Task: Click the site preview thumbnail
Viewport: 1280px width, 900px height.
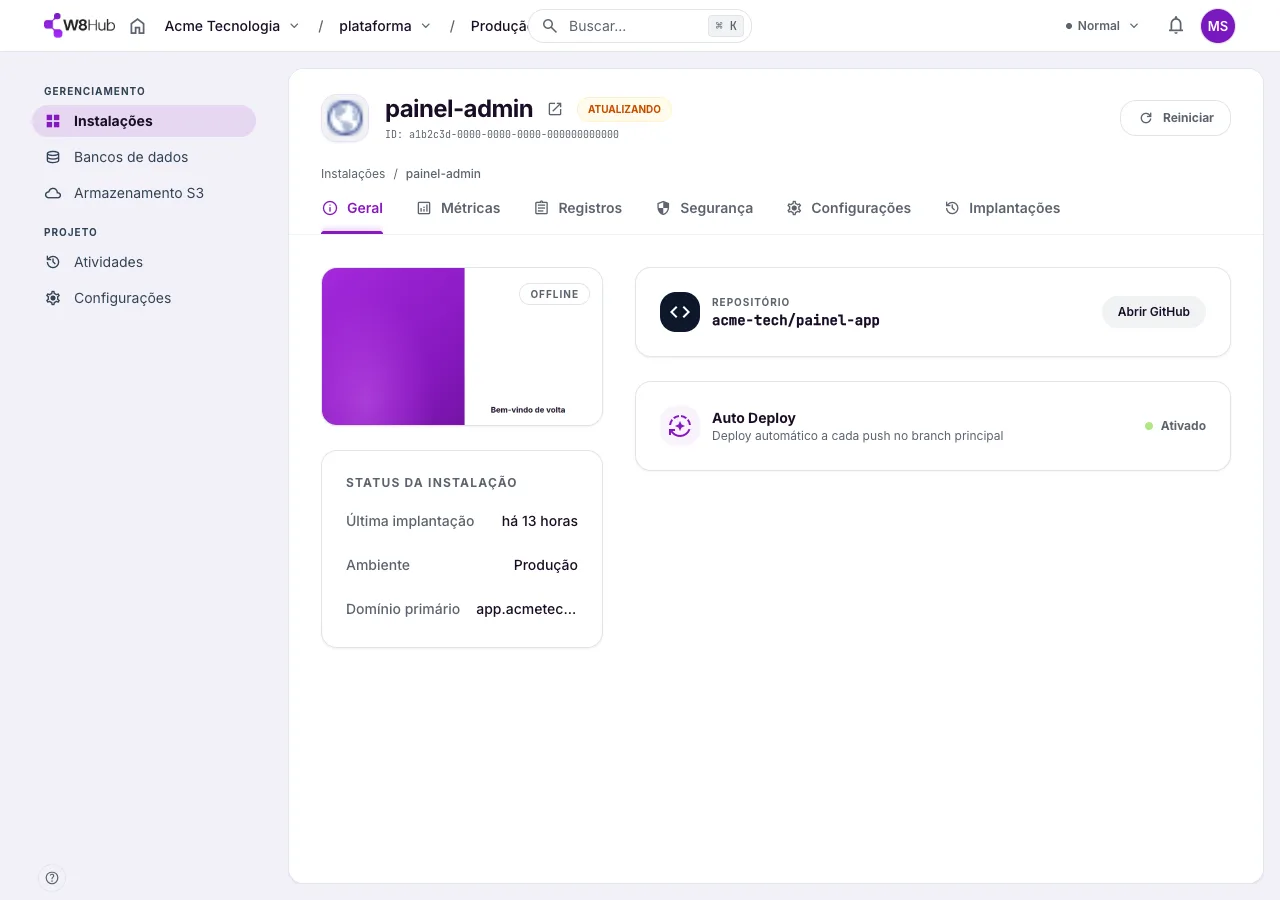Action: coord(462,346)
